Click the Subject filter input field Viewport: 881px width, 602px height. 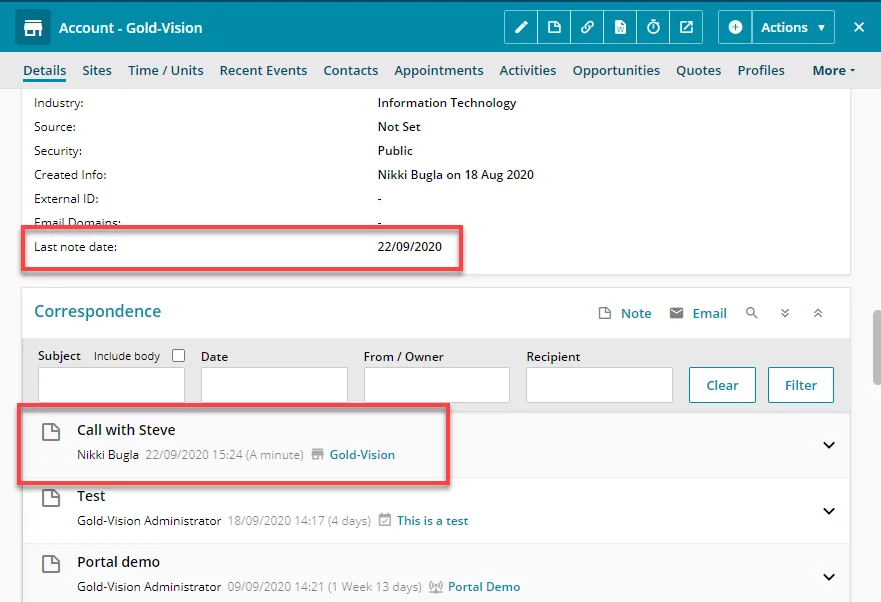point(111,385)
